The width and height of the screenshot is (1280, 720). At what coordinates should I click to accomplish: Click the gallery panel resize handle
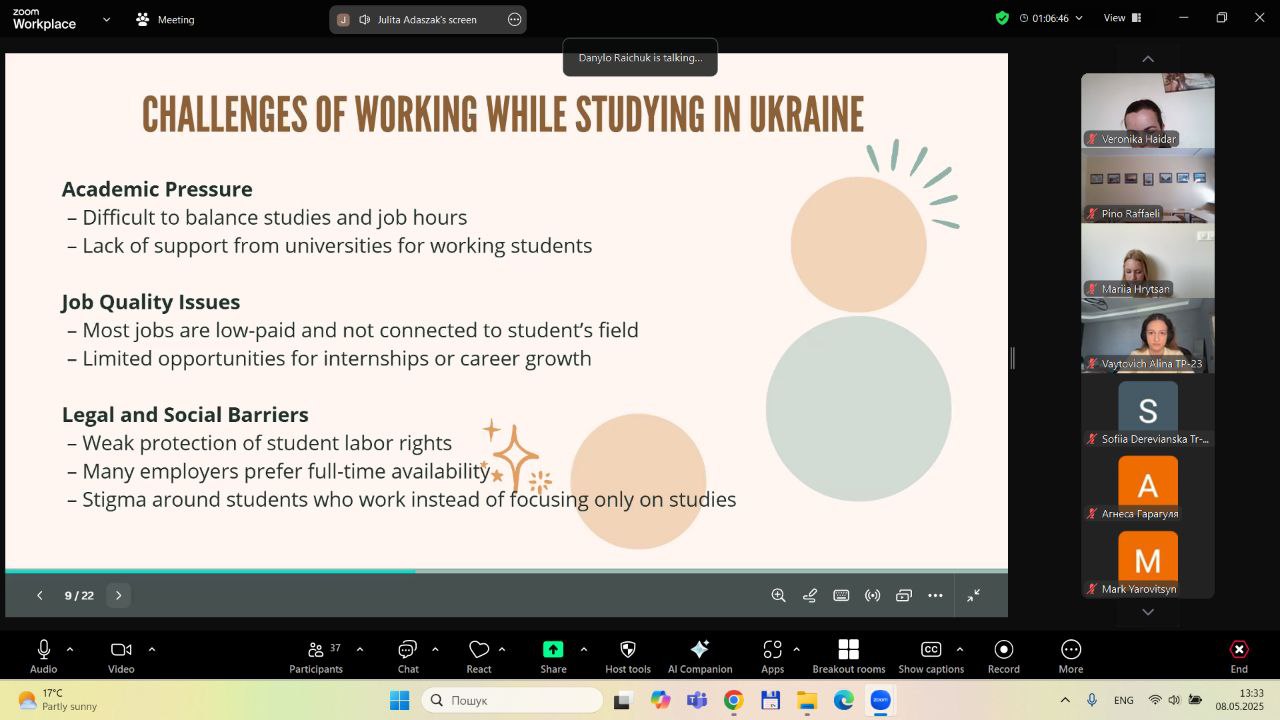pyautogui.click(x=1013, y=358)
